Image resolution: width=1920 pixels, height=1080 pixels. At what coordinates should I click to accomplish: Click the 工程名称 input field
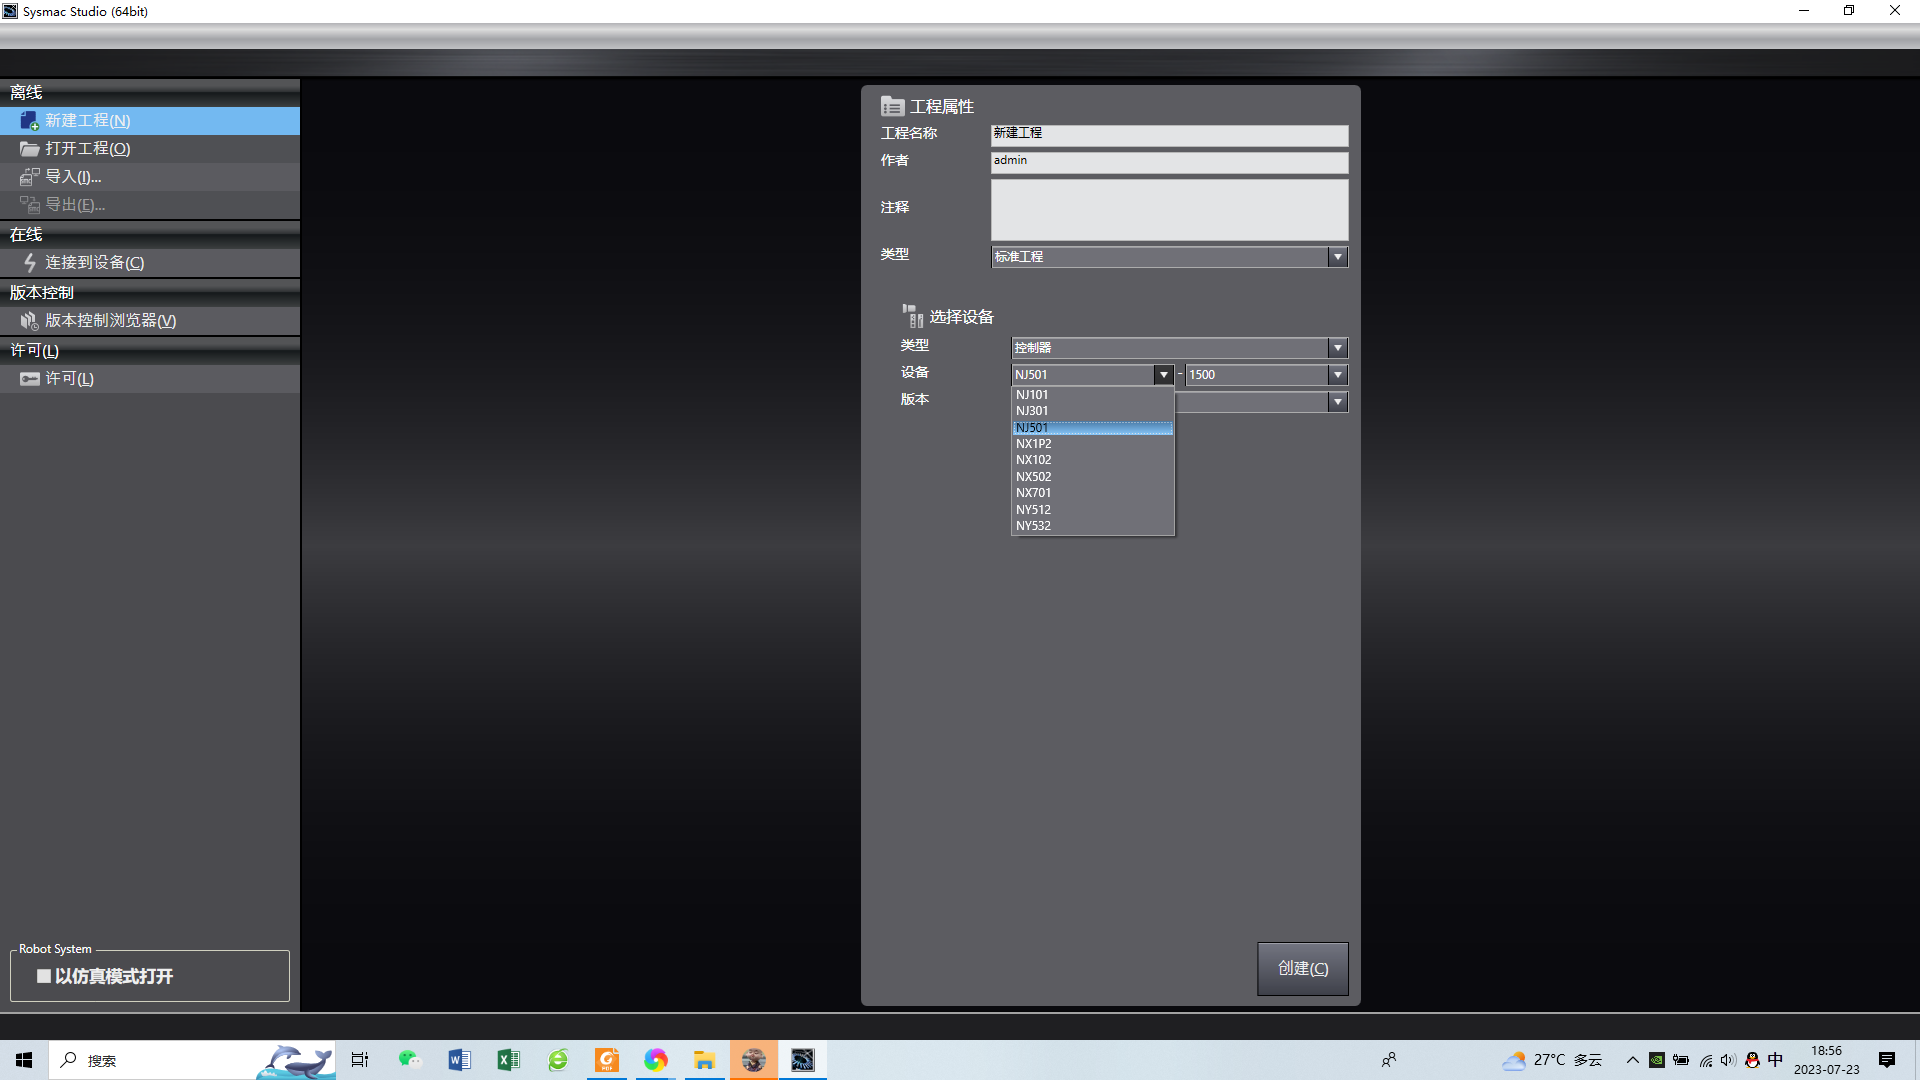[1169, 135]
